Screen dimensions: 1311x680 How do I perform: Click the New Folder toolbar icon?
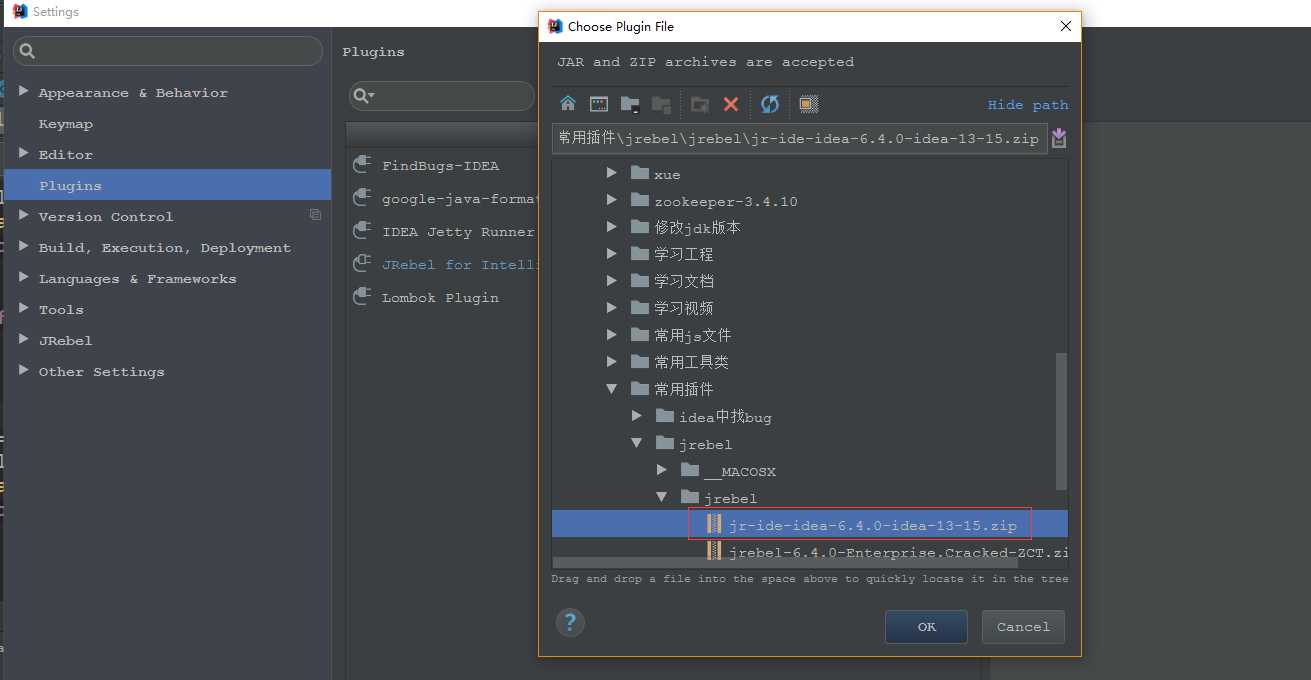pos(700,104)
